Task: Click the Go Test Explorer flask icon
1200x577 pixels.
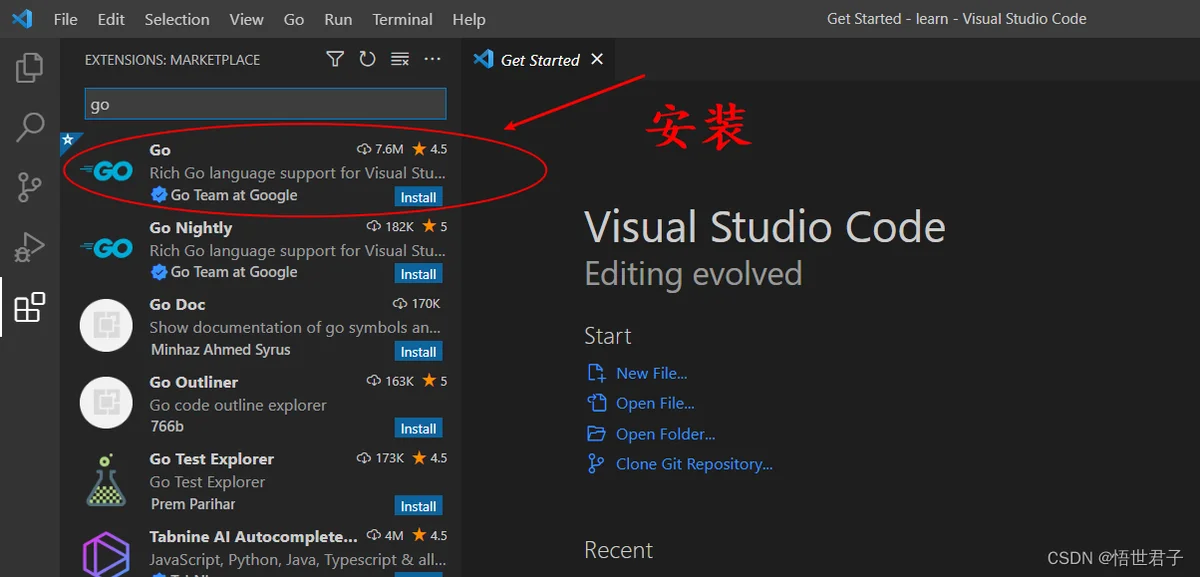Action: tap(106, 480)
